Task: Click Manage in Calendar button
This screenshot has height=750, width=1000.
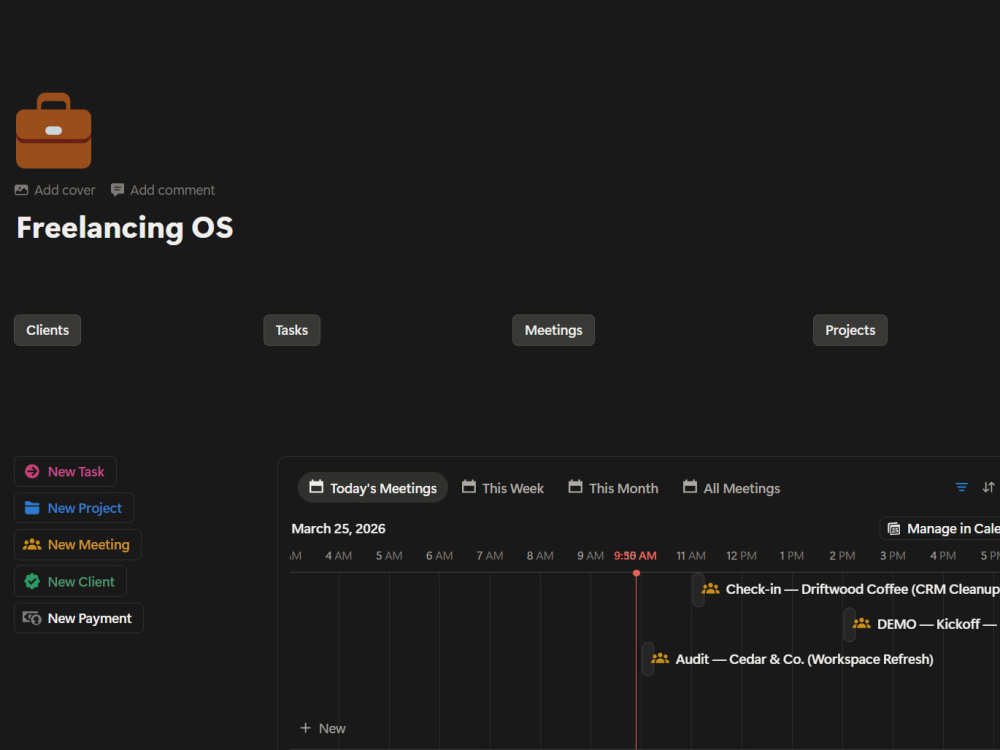Action: pos(940,529)
